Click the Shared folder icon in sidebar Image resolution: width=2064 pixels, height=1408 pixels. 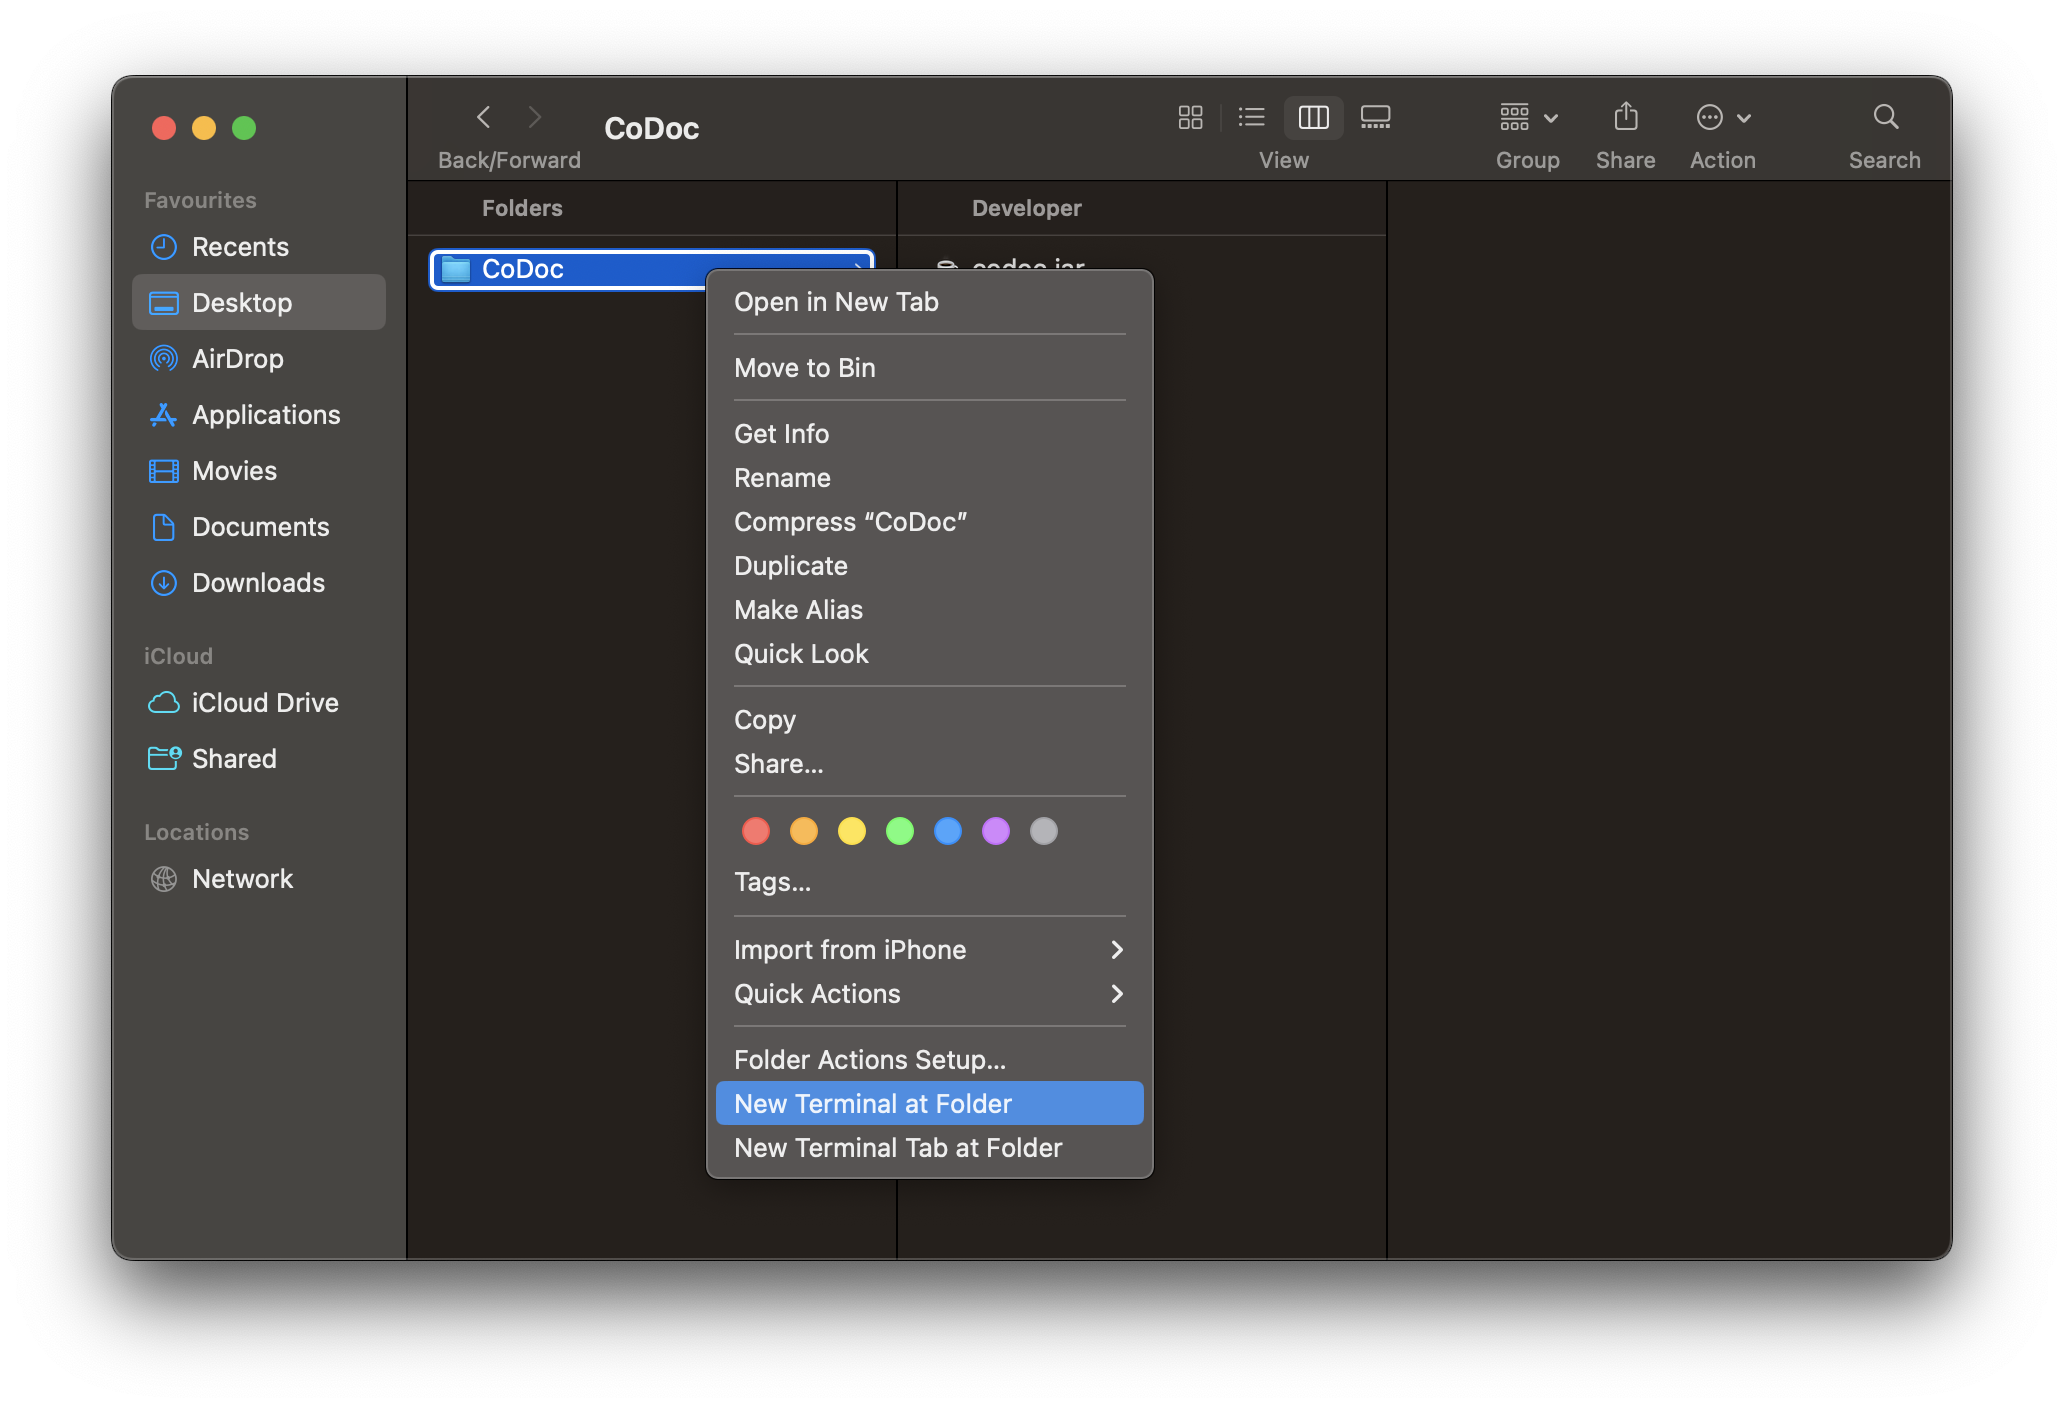[164, 759]
